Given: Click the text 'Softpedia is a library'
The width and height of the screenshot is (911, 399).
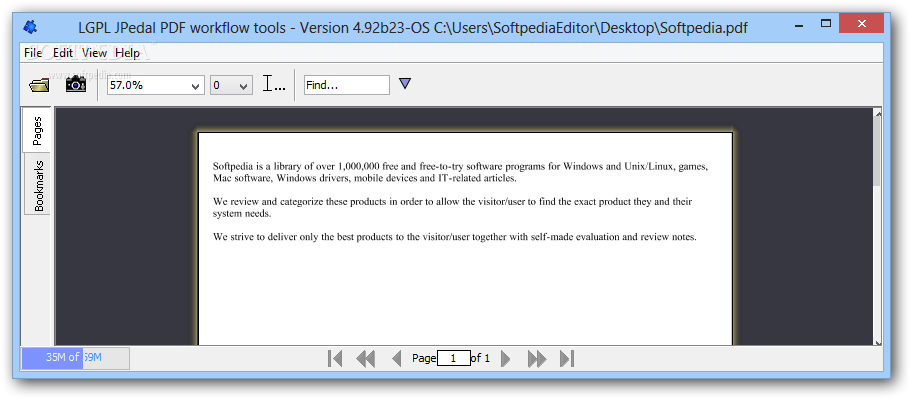Looking at the screenshot, I should [257, 167].
